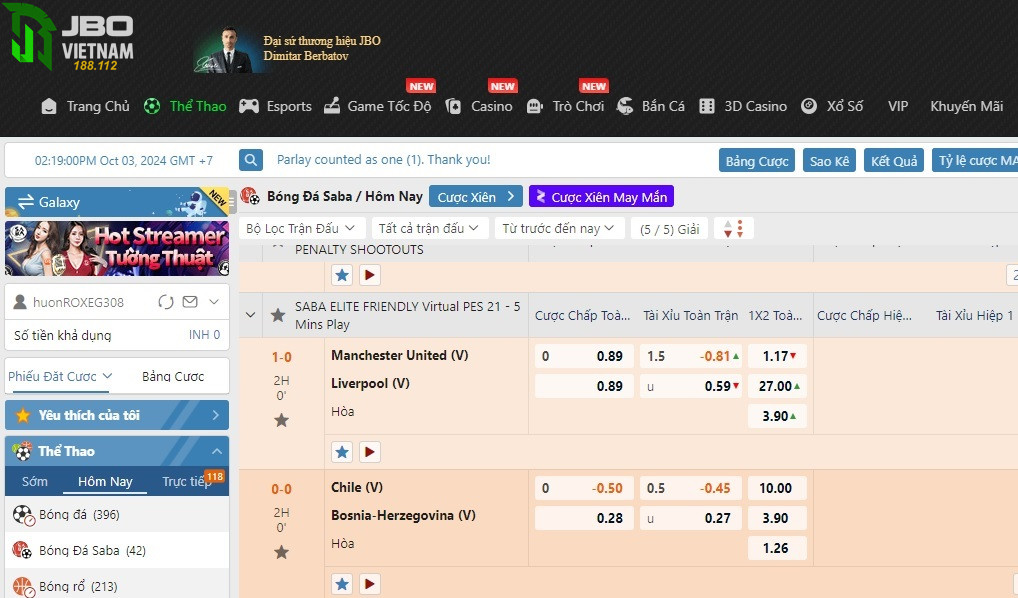Image resolution: width=1018 pixels, height=598 pixels.
Task: Pick 1X2 draw odds 1.26
Action: (777, 547)
